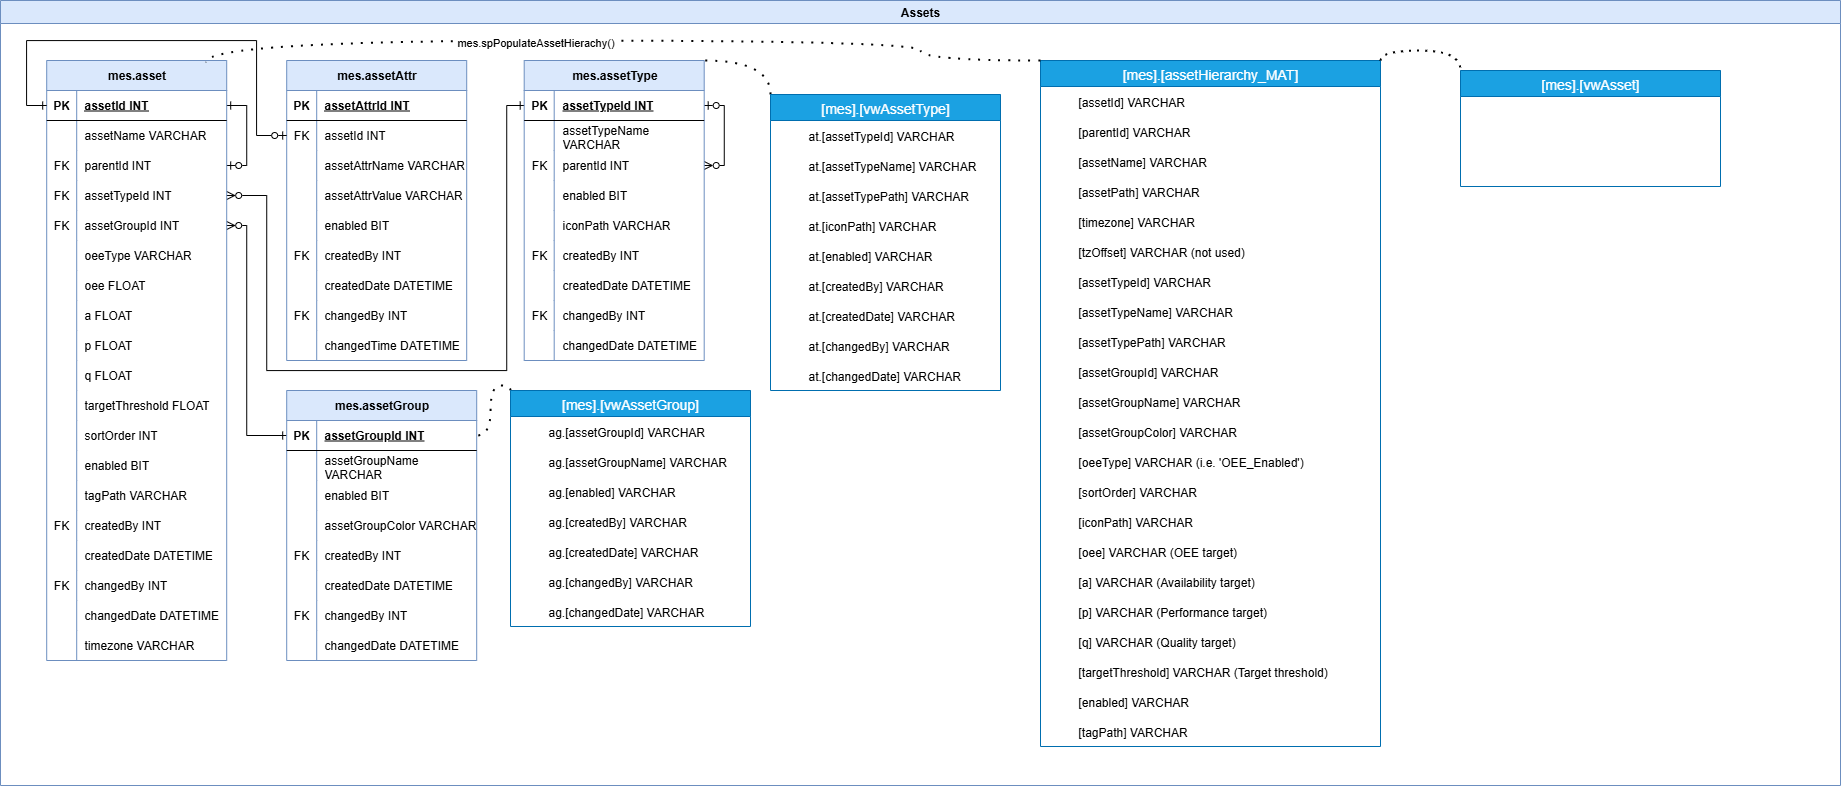
Task: Select [assetTypePath] VARCHAR in assetHierarchy_MAT
Action: (x=1210, y=343)
